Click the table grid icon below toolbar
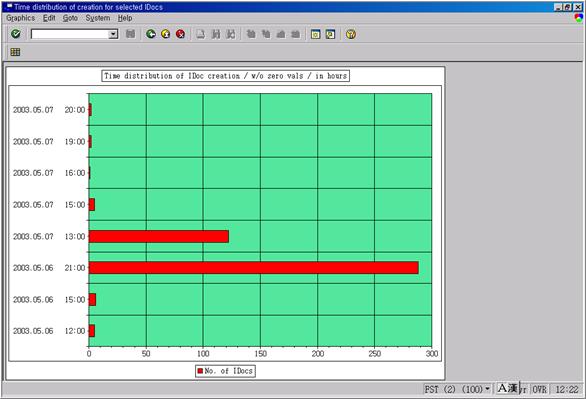The width and height of the screenshot is (586, 399). [x=15, y=52]
